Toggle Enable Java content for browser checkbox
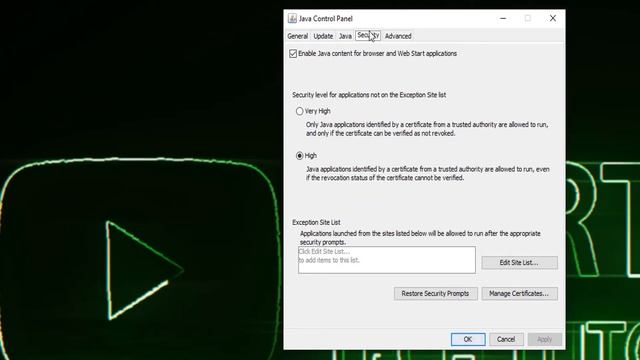 click(x=293, y=53)
